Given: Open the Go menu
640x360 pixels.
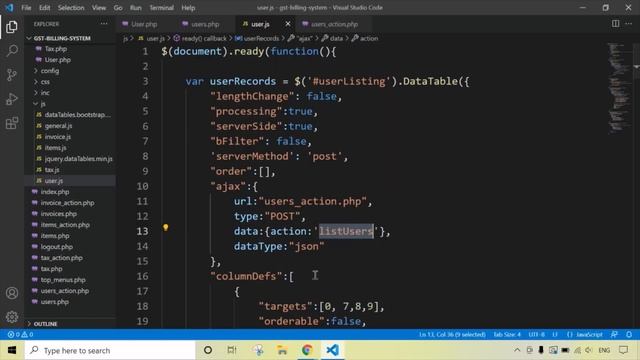Looking at the screenshot, I should [118, 7].
